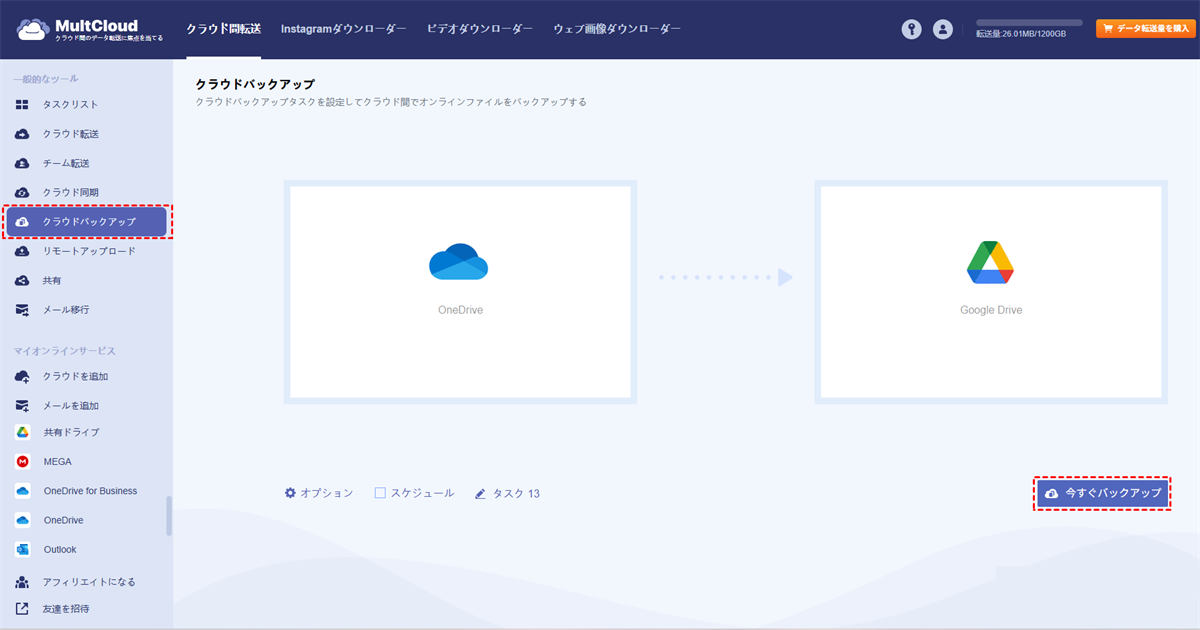Click the オプション gear icon

click(x=290, y=493)
